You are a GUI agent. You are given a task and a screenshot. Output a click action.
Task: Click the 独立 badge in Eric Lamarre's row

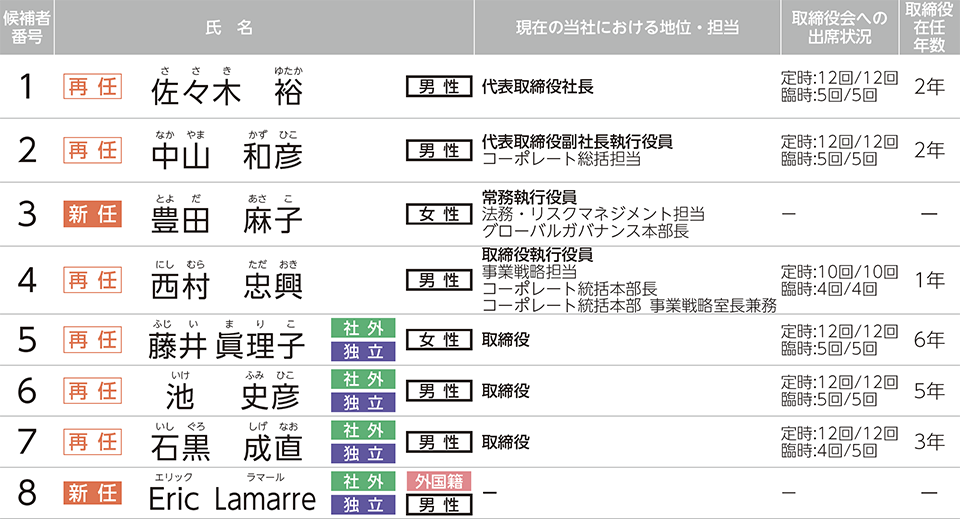(362, 504)
